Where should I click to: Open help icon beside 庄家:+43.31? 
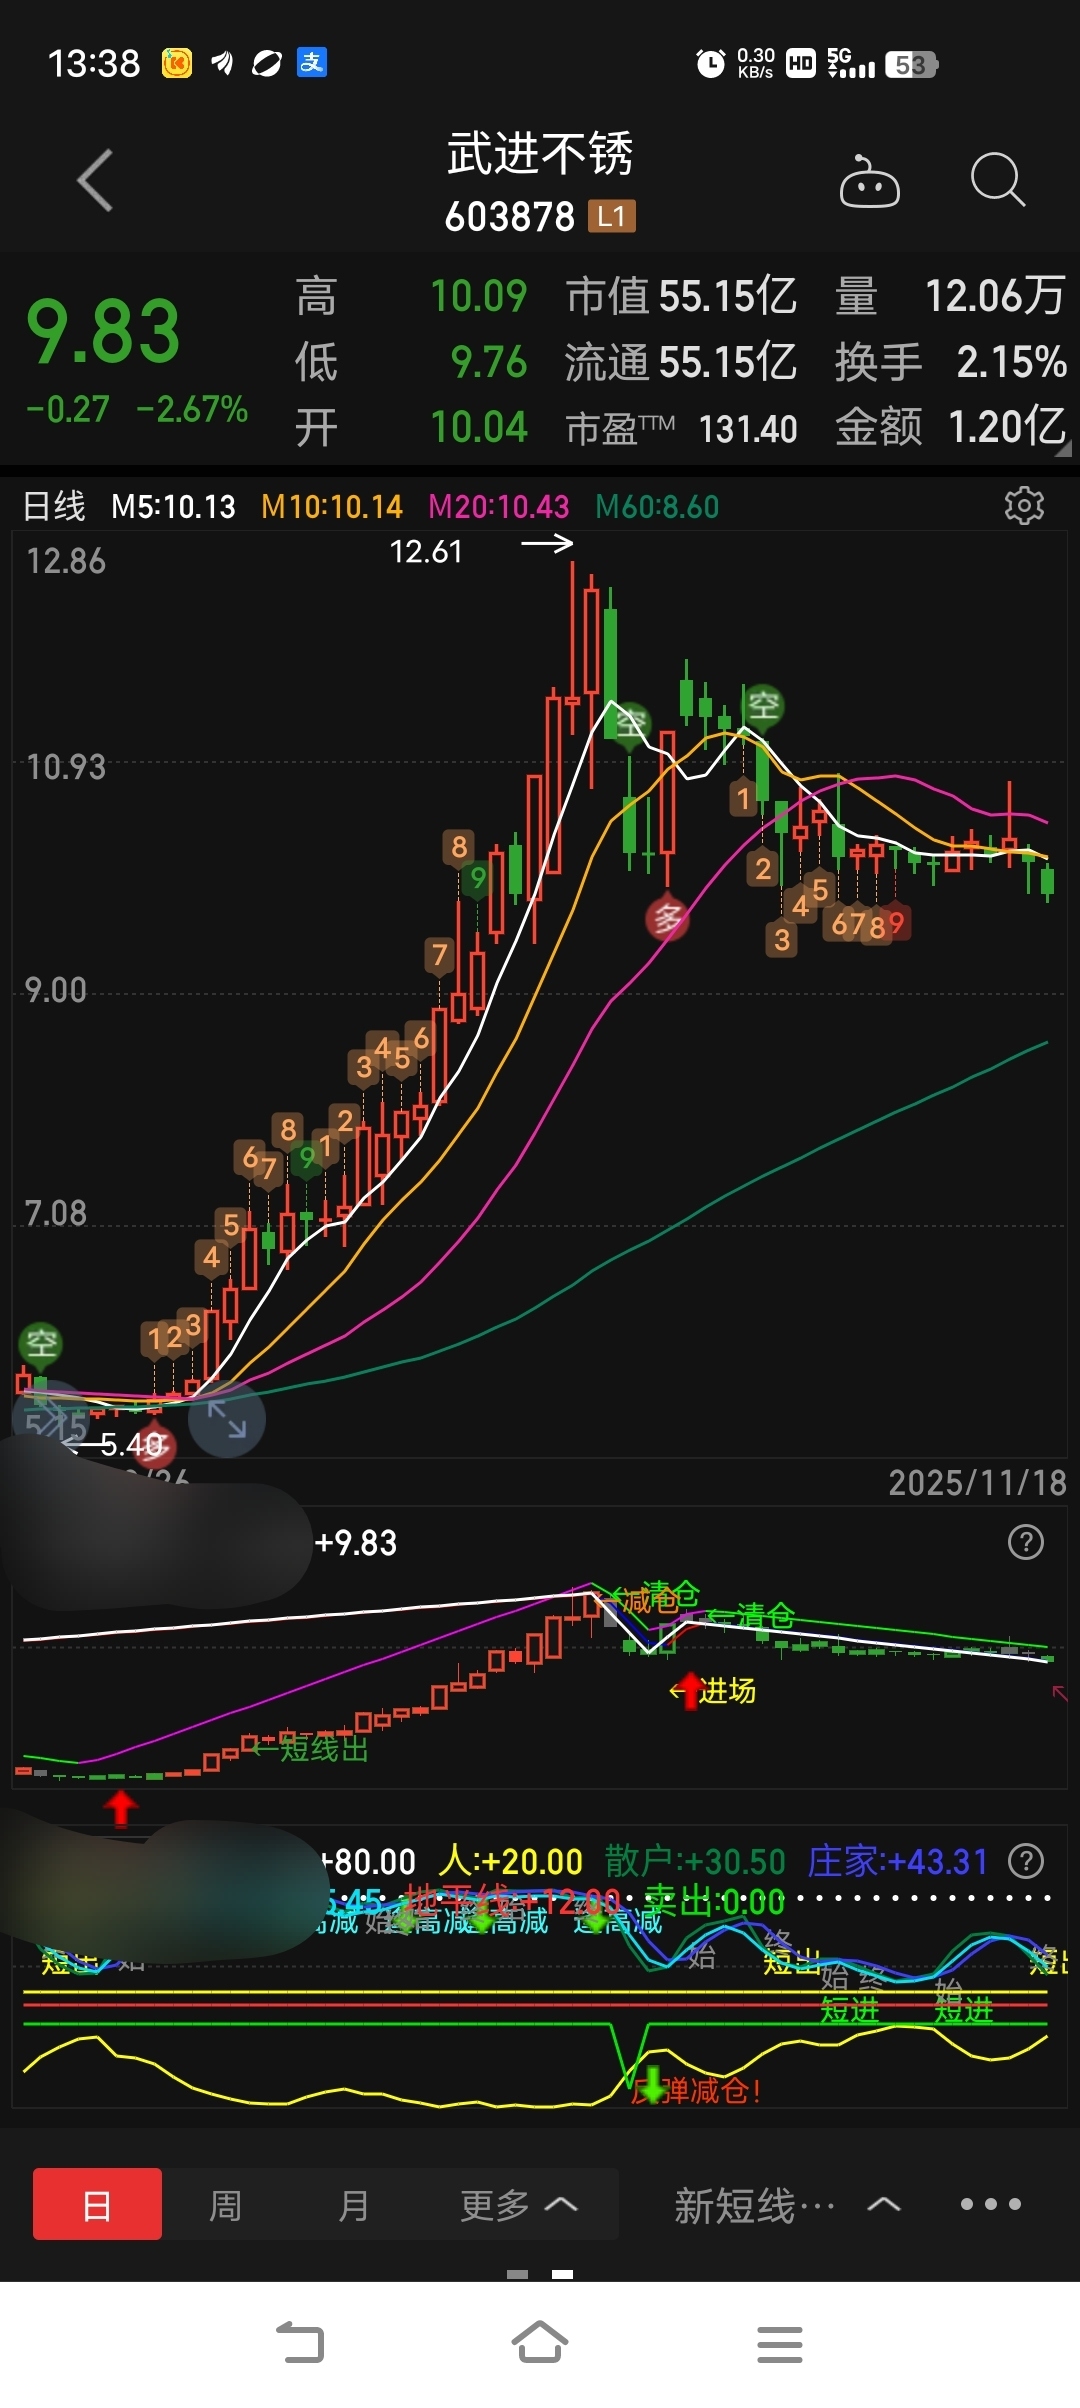pyautogui.click(x=1026, y=1861)
